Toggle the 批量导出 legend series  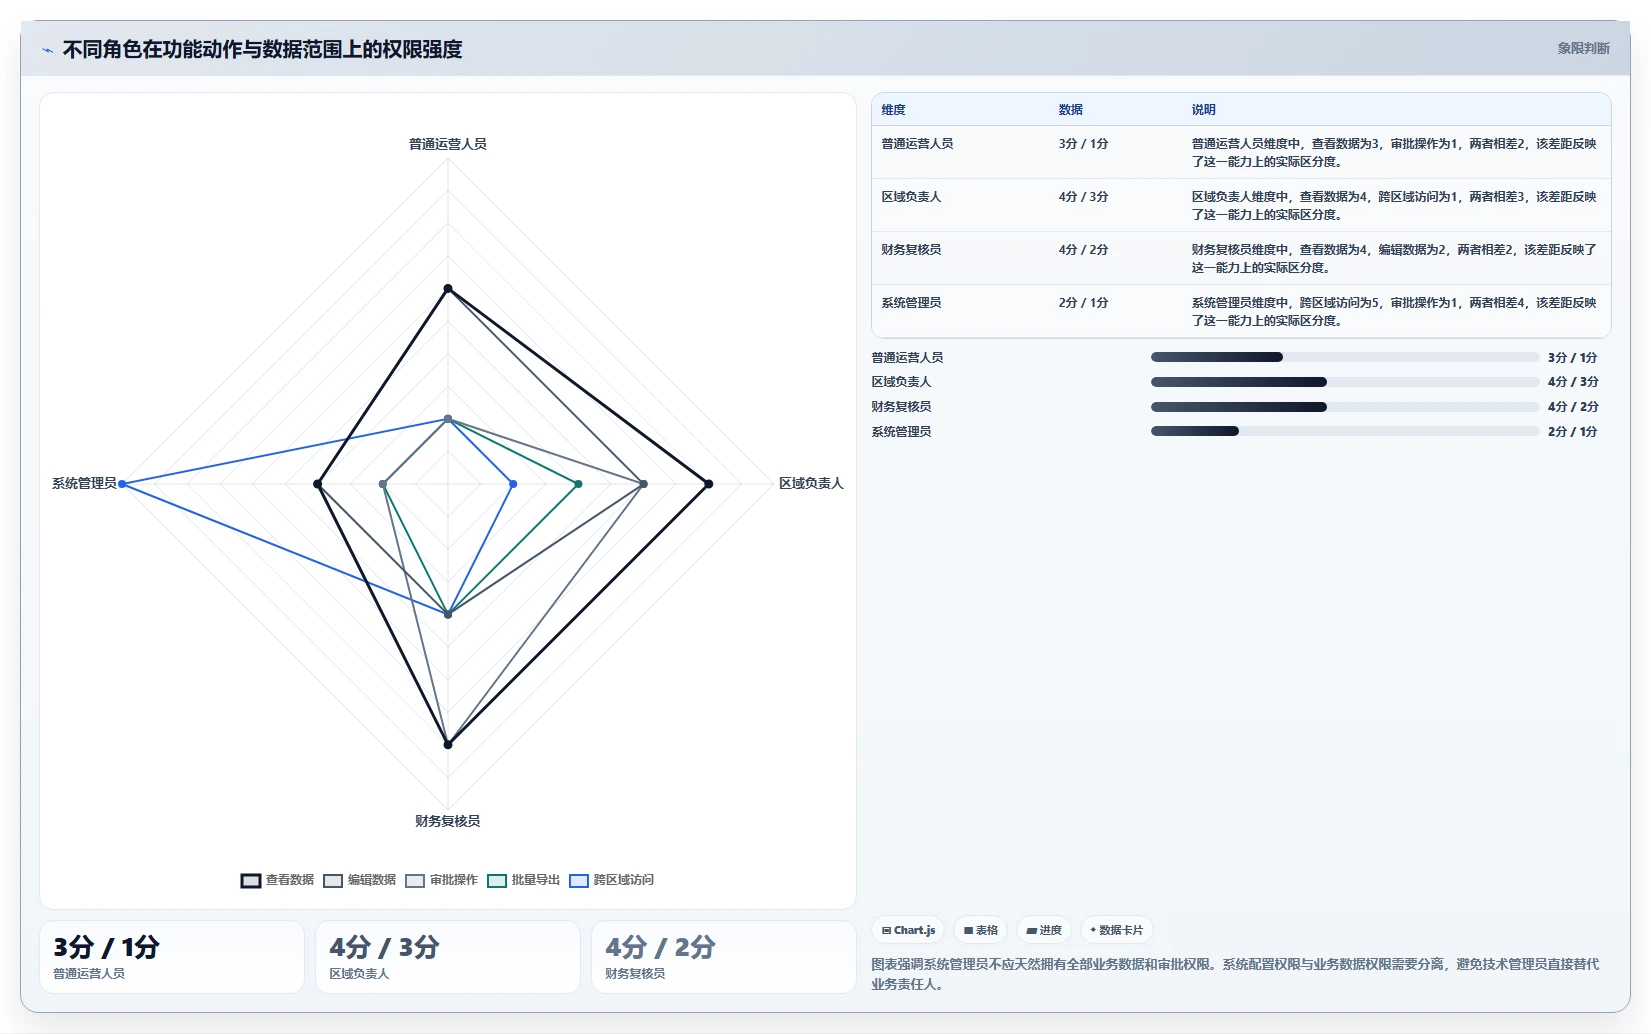pos(523,880)
